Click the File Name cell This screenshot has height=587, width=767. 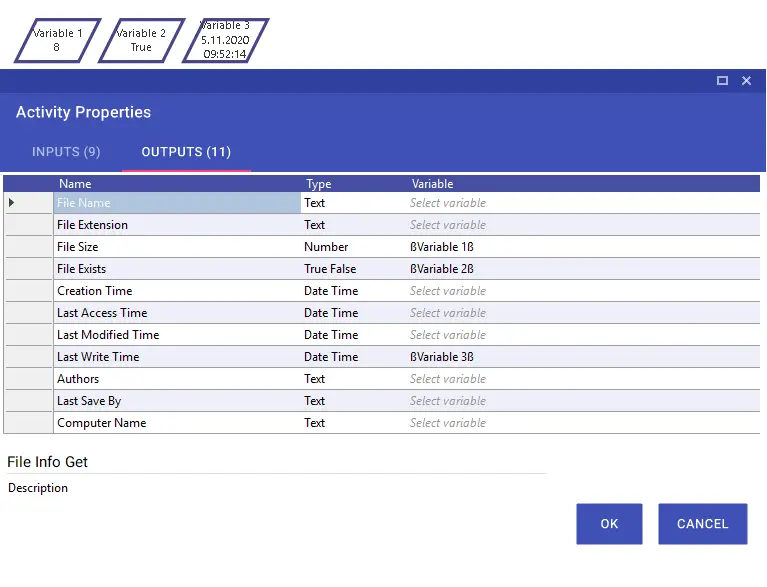[x=177, y=203]
